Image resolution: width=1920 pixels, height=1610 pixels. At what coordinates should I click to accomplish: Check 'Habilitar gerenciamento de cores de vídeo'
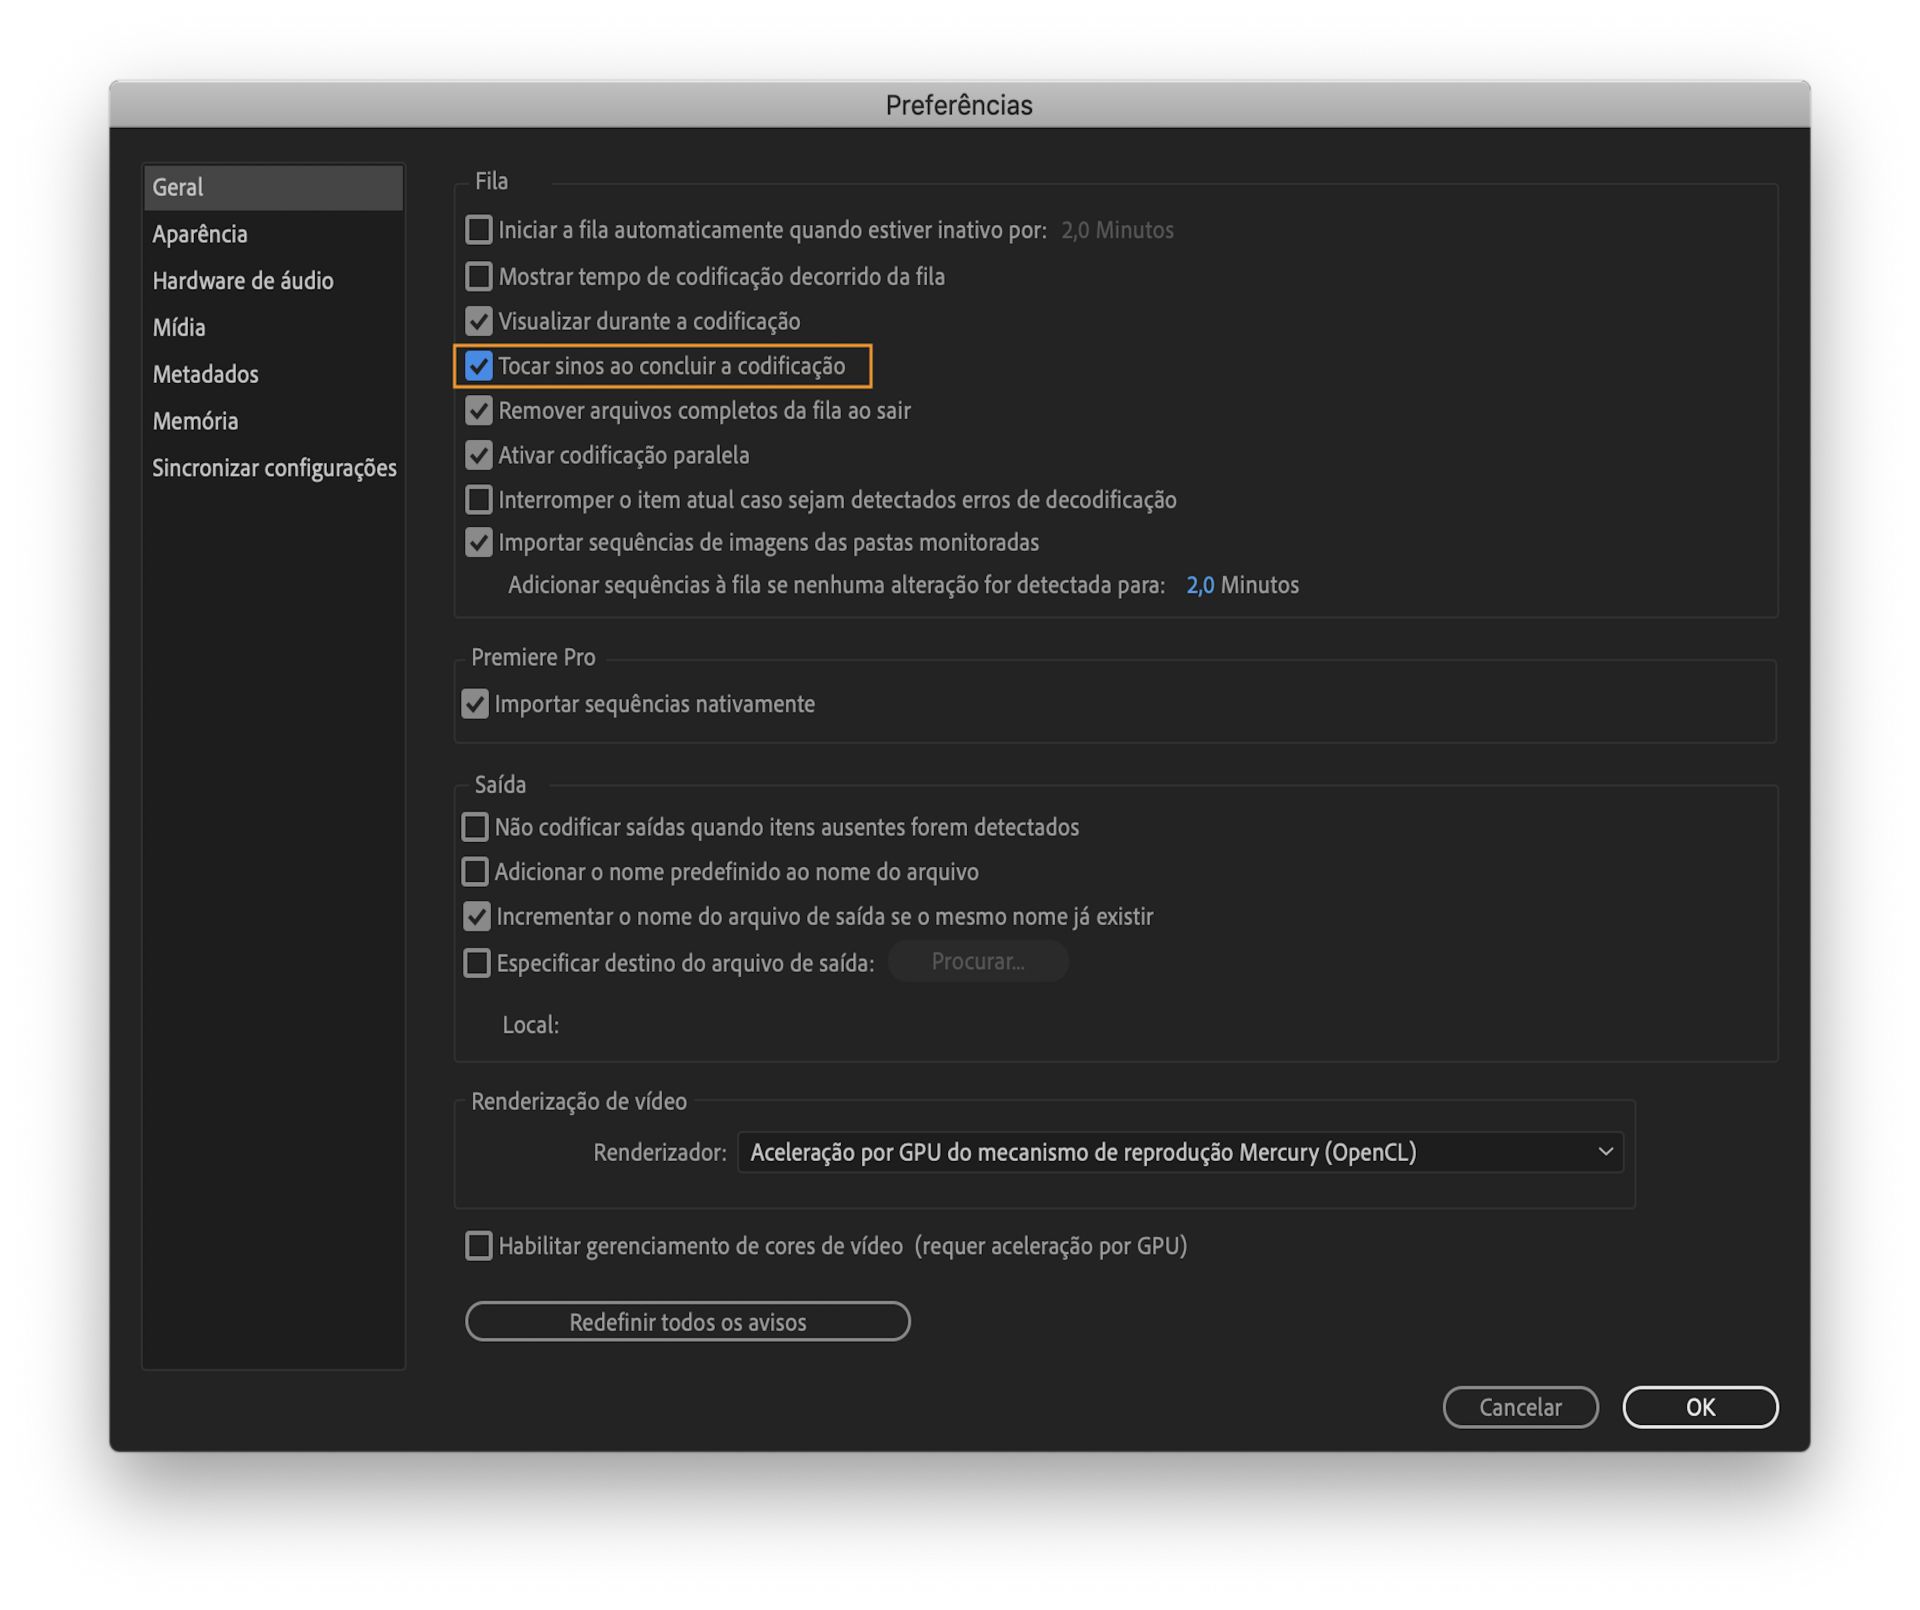[479, 1246]
